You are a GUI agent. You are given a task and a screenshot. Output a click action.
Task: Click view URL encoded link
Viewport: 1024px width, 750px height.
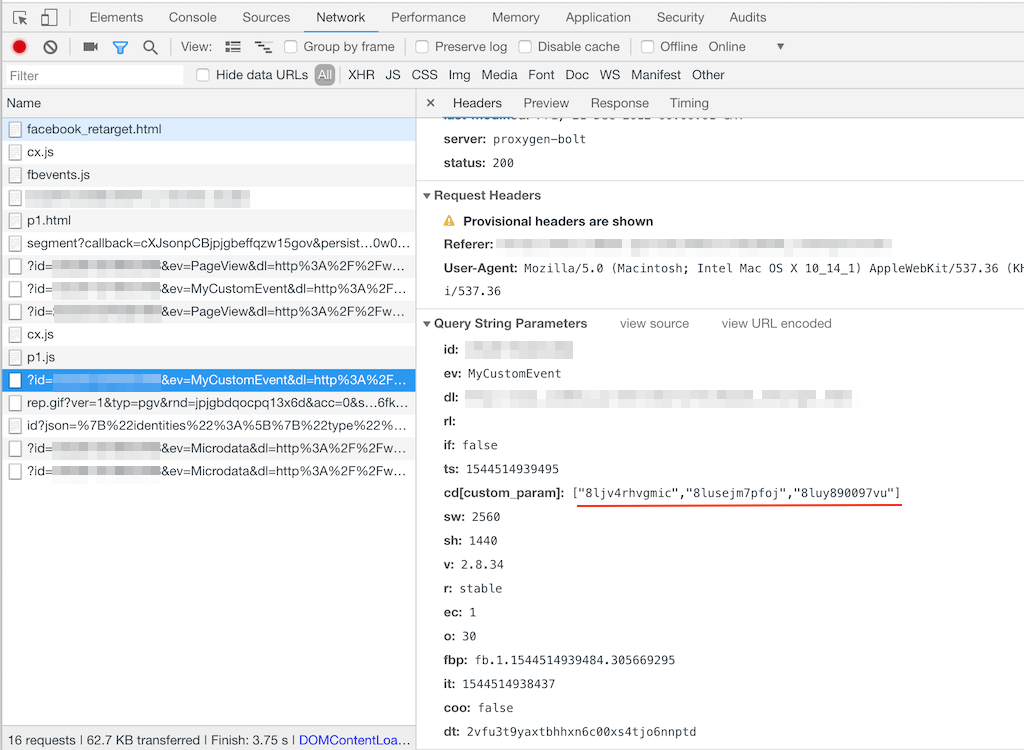point(776,323)
